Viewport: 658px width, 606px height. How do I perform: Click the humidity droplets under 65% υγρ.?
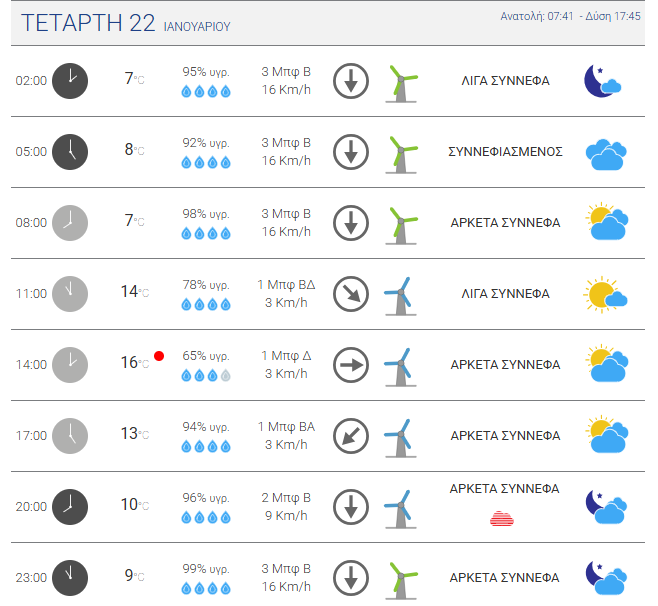pos(206,375)
